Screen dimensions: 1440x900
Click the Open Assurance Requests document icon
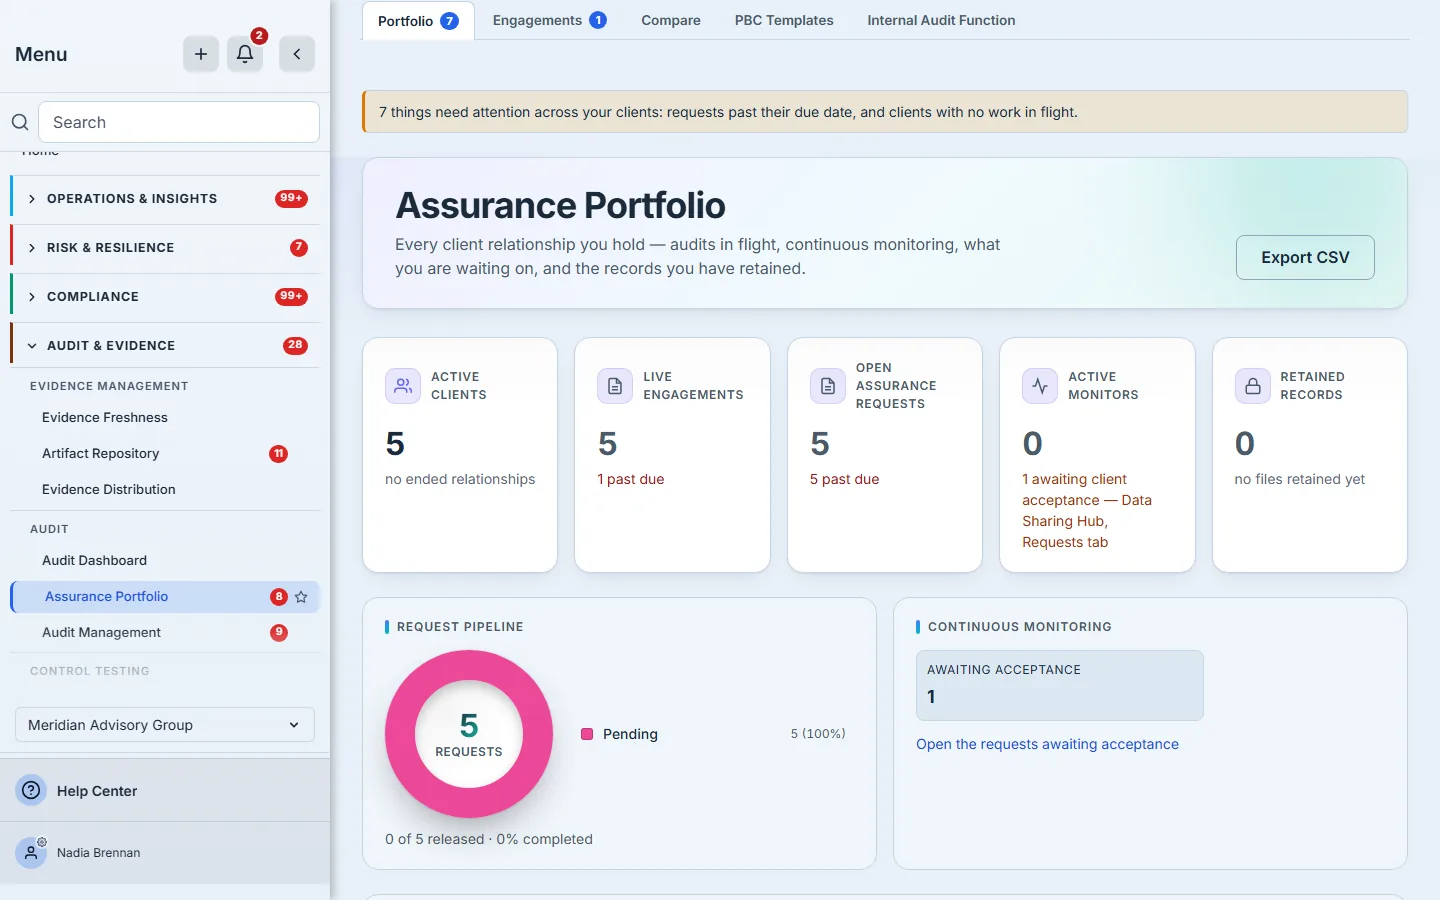(828, 386)
